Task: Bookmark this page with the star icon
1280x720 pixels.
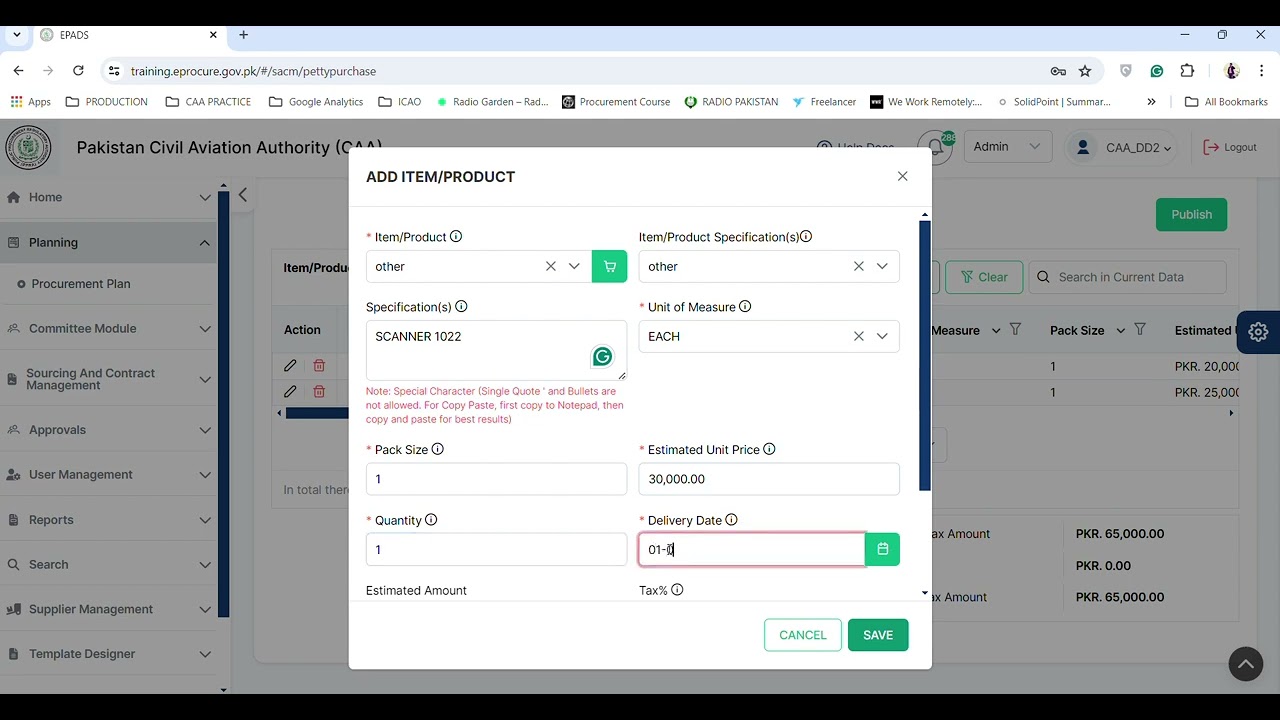Action: (1085, 71)
